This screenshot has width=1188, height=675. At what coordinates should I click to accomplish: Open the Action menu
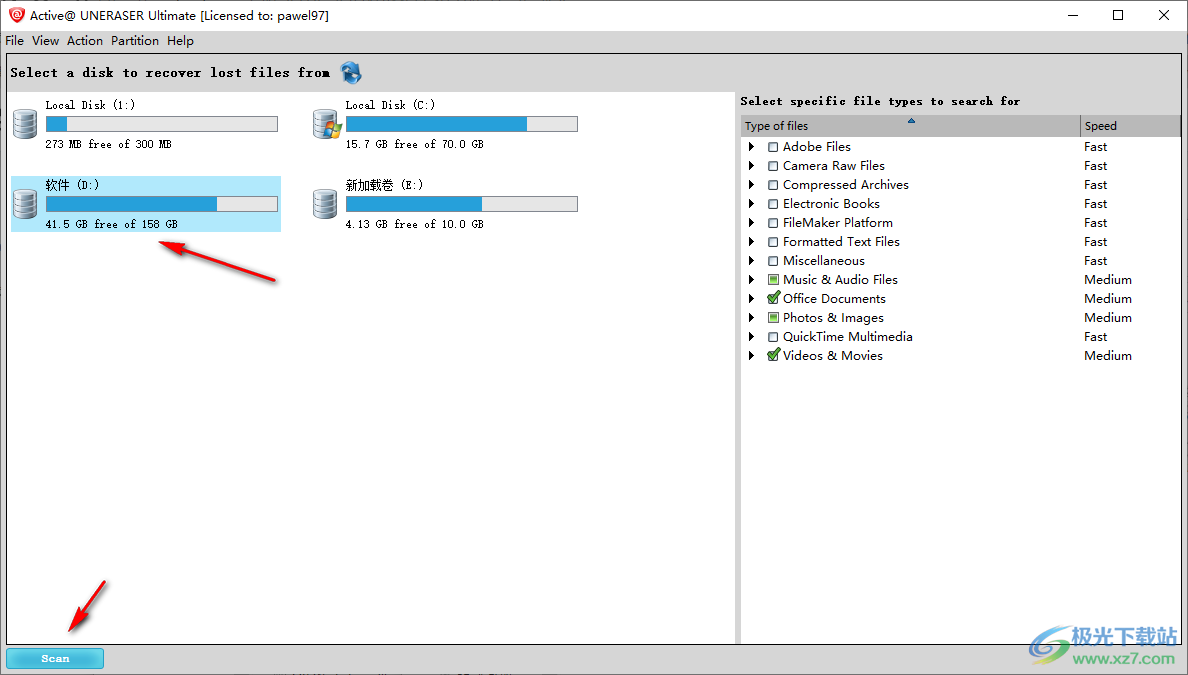(85, 41)
